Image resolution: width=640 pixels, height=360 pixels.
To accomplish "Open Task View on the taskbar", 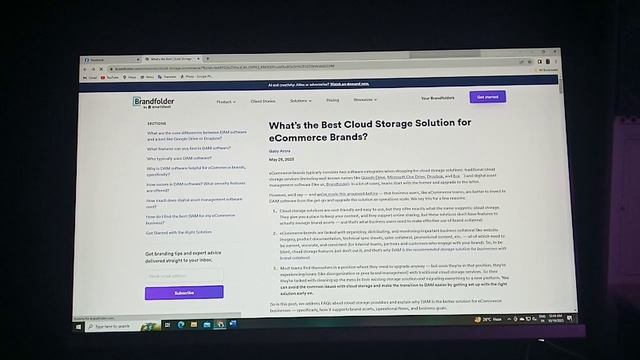I will (x=167, y=325).
